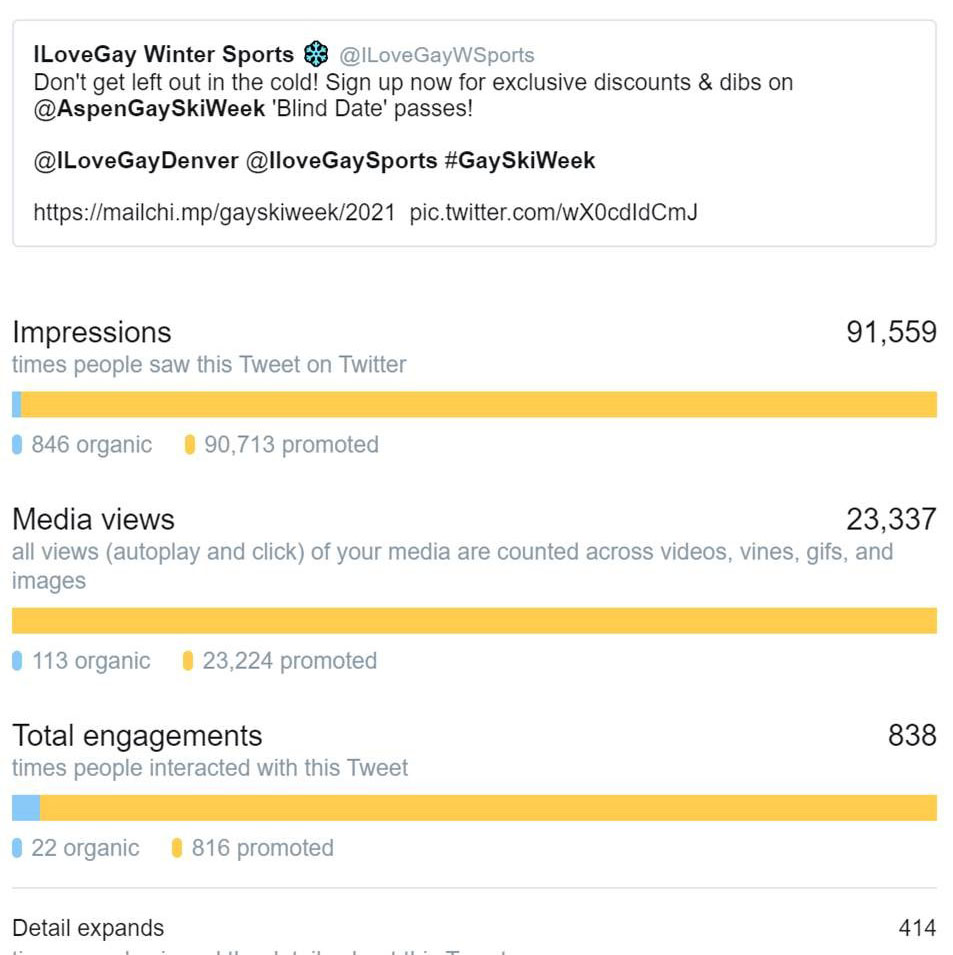The height and width of the screenshot is (955, 953).
Task: Click the Impressions progress bar
Action: click(474, 404)
